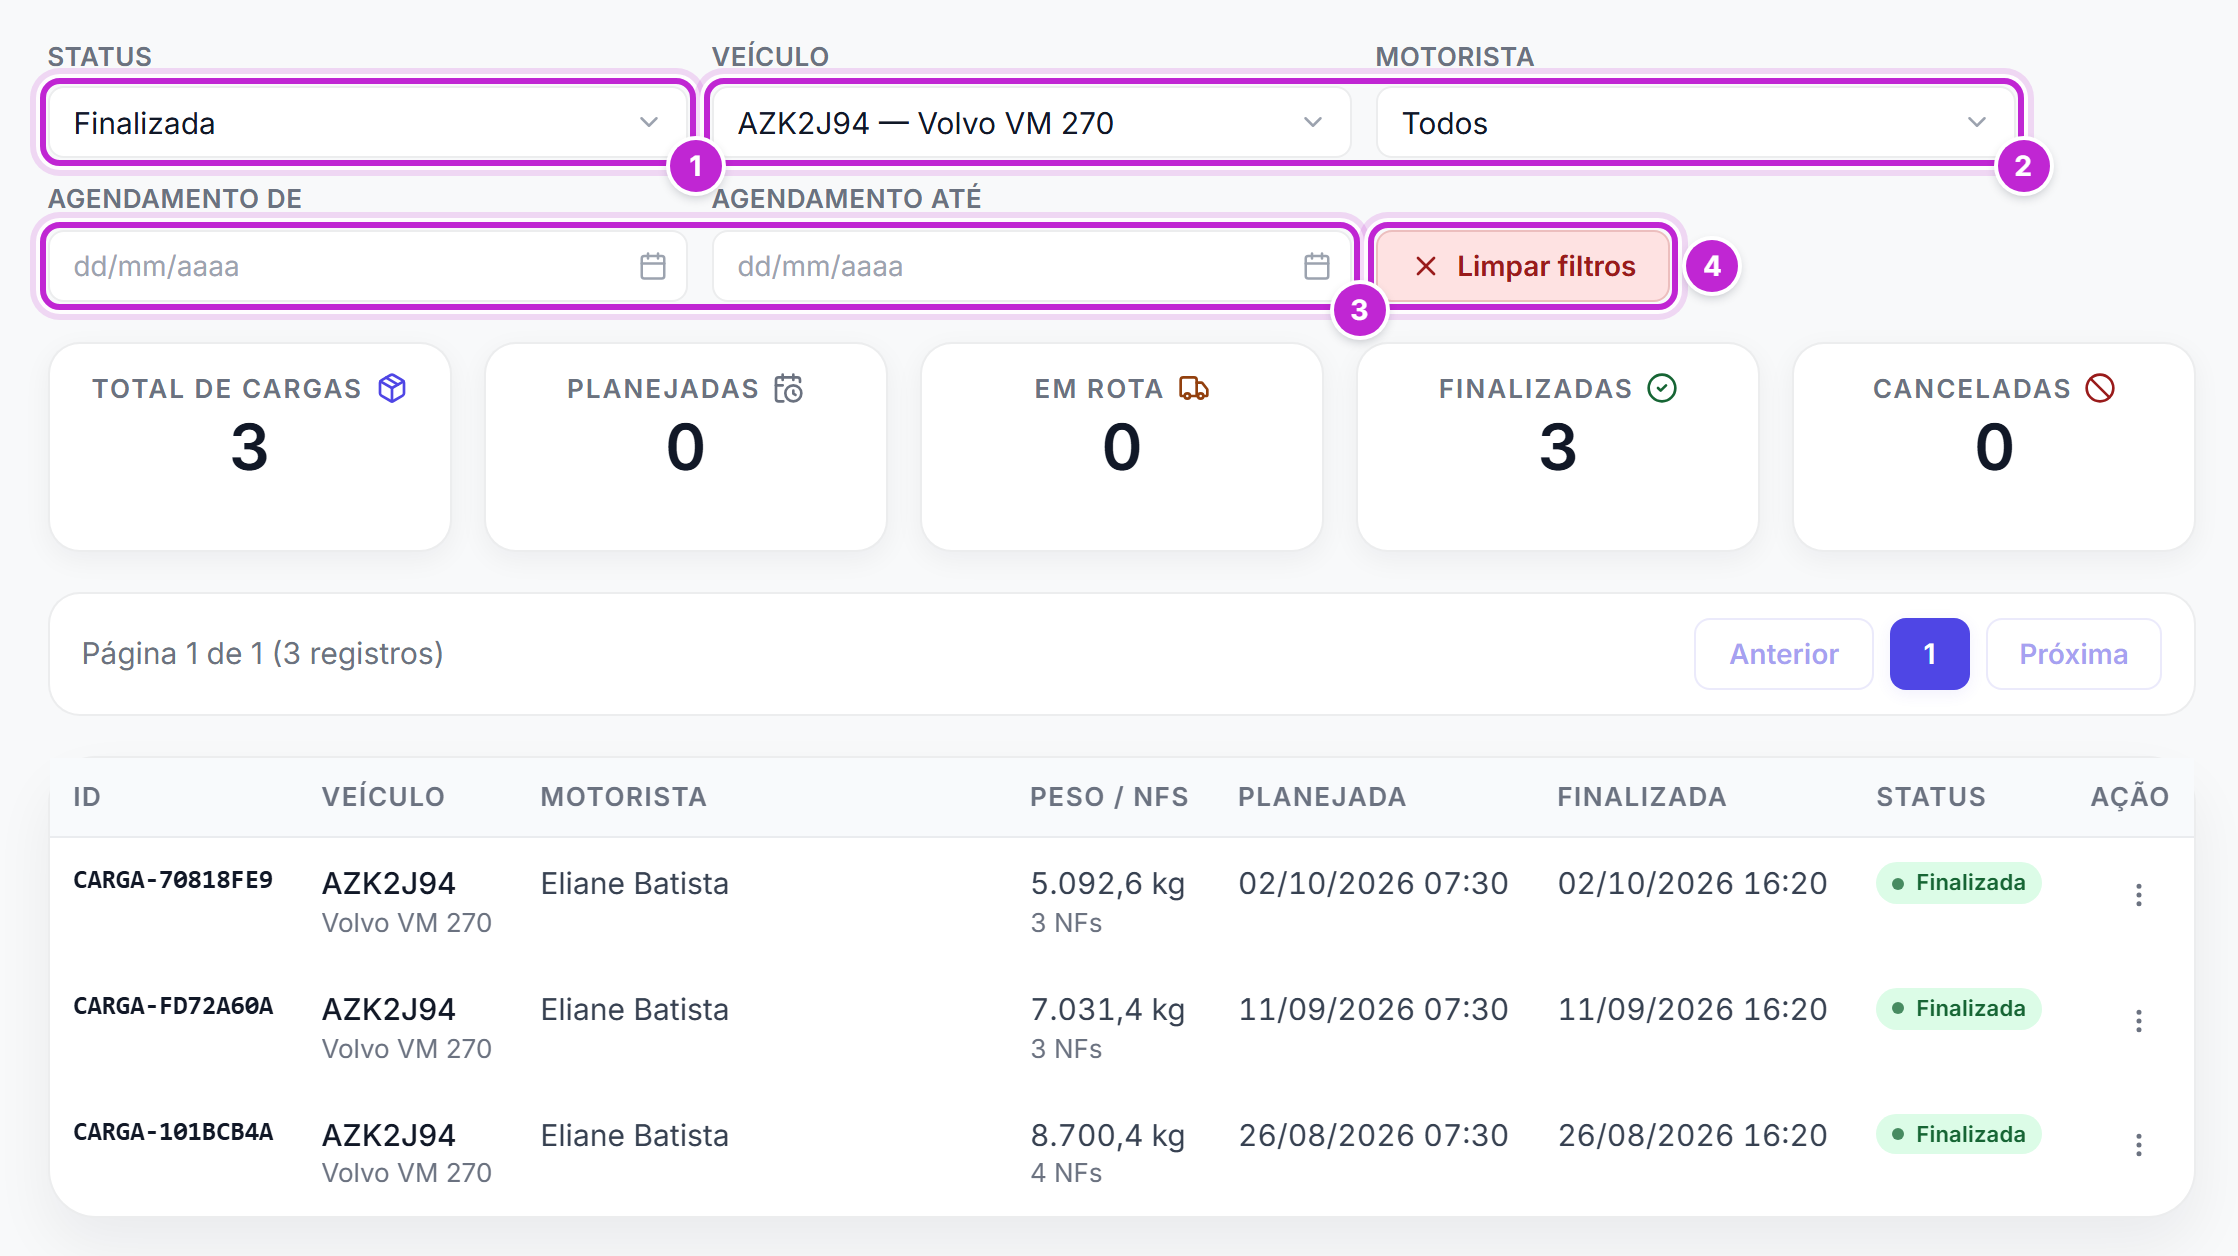The image size is (2238, 1256).
Task: Click the Página 1 de 1 (3 registros) text
Action: (x=262, y=654)
